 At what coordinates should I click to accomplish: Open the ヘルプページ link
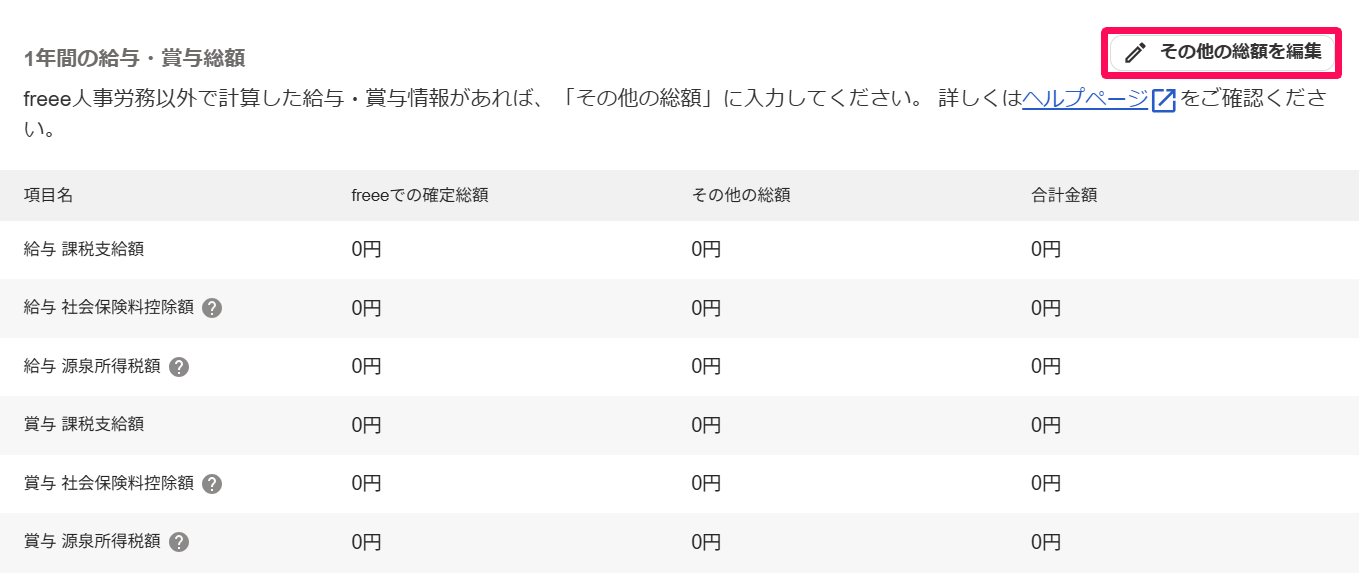point(1085,99)
